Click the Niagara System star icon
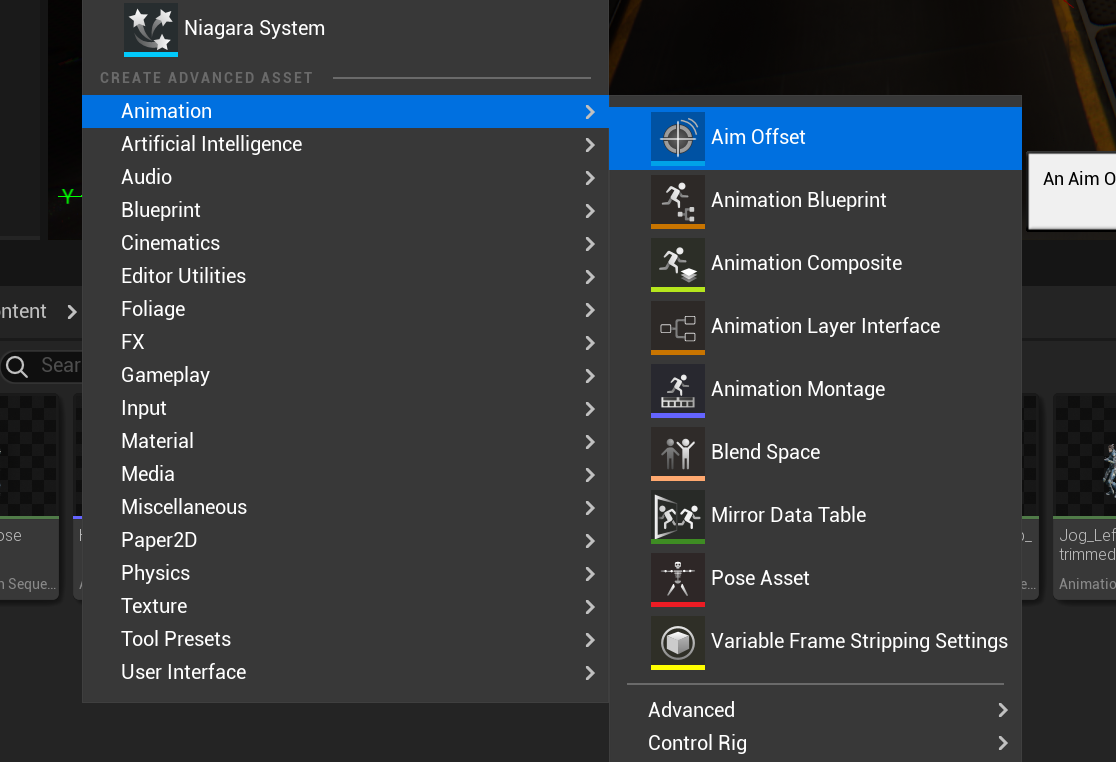Screen dimensions: 1116x762 (x=151, y=29)
